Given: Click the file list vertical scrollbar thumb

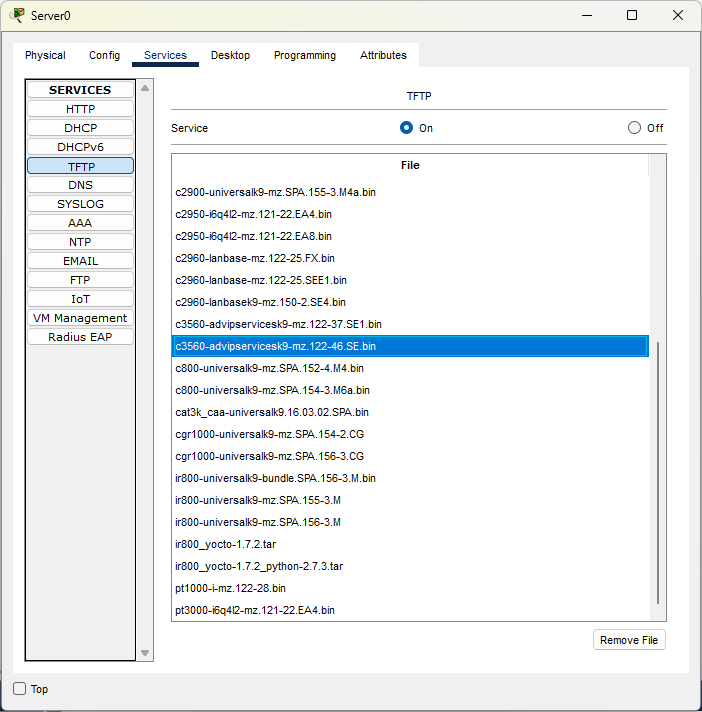Looking at the screenshot, I should (658, 473).
